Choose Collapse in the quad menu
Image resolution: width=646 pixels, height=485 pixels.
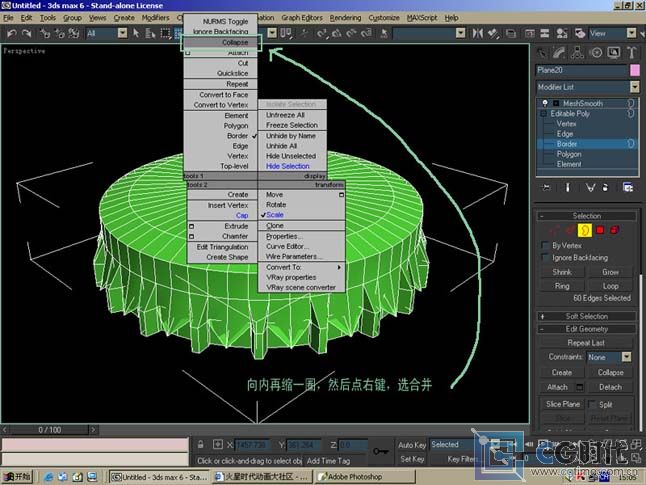pos(220,42)
